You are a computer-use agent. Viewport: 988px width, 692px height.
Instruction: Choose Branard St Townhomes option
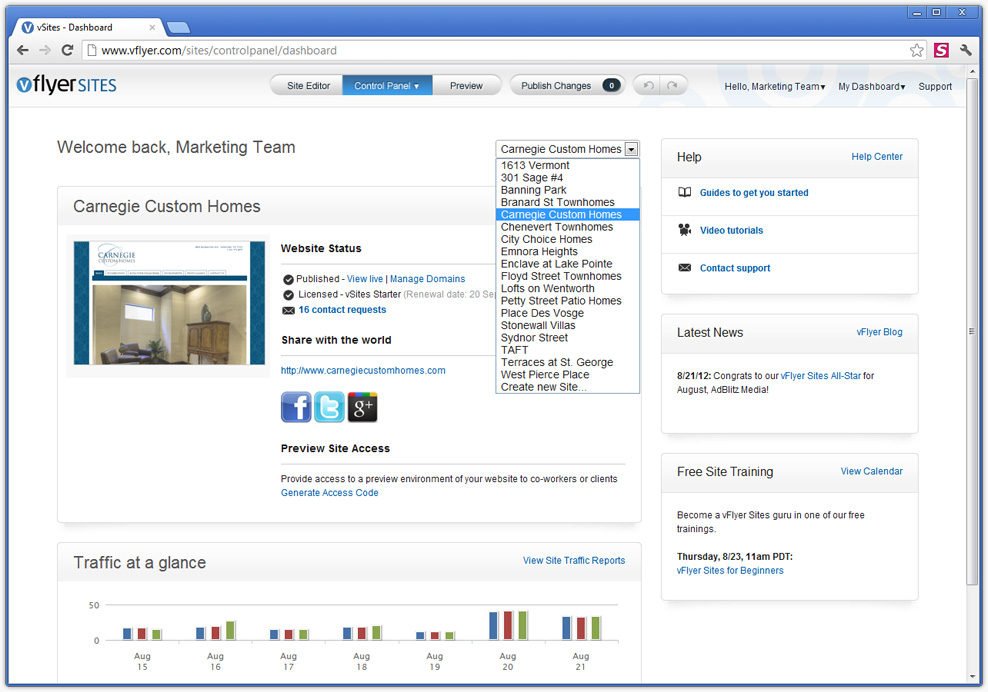coord(567,202)
